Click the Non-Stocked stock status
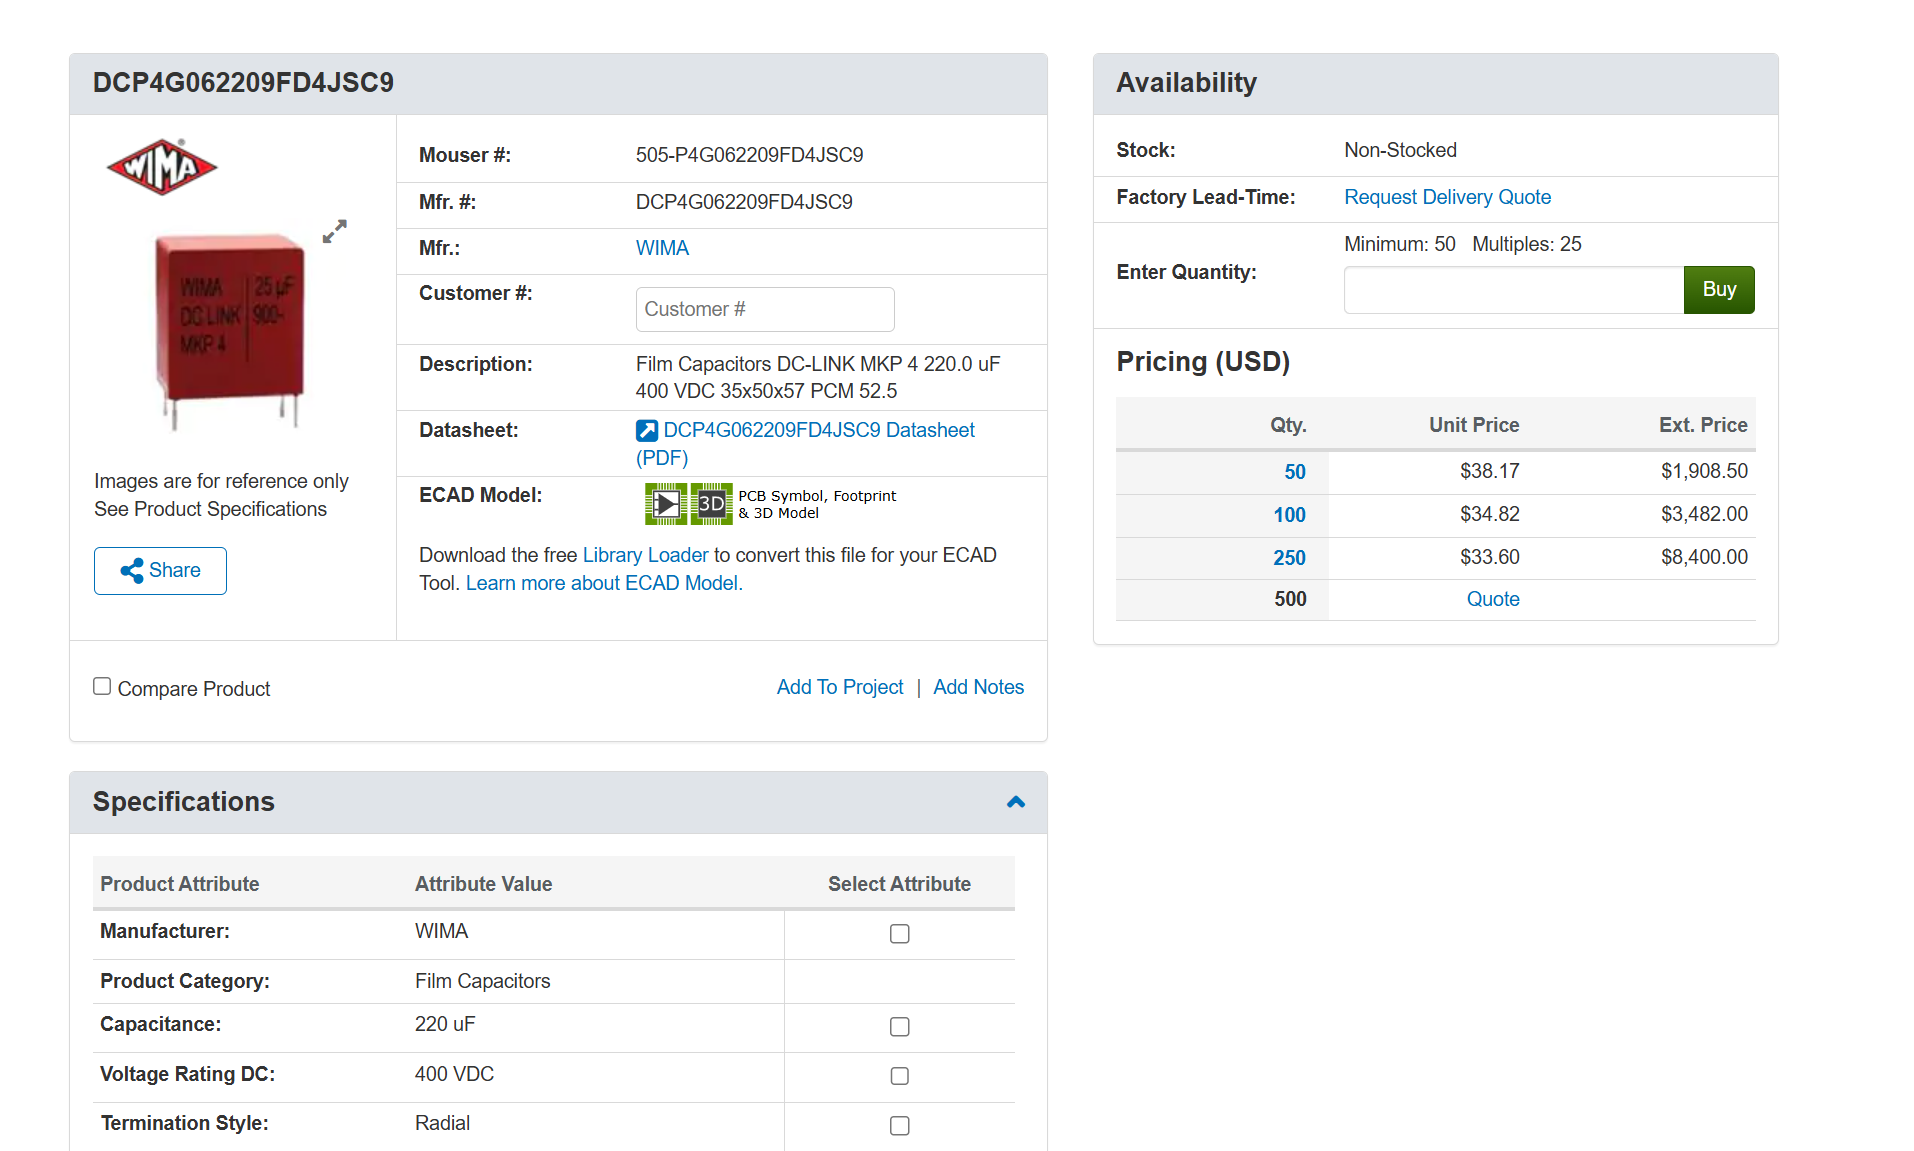This screenshot has height=1151, width=1914. pyautogui.click(x=1400, y=150)
